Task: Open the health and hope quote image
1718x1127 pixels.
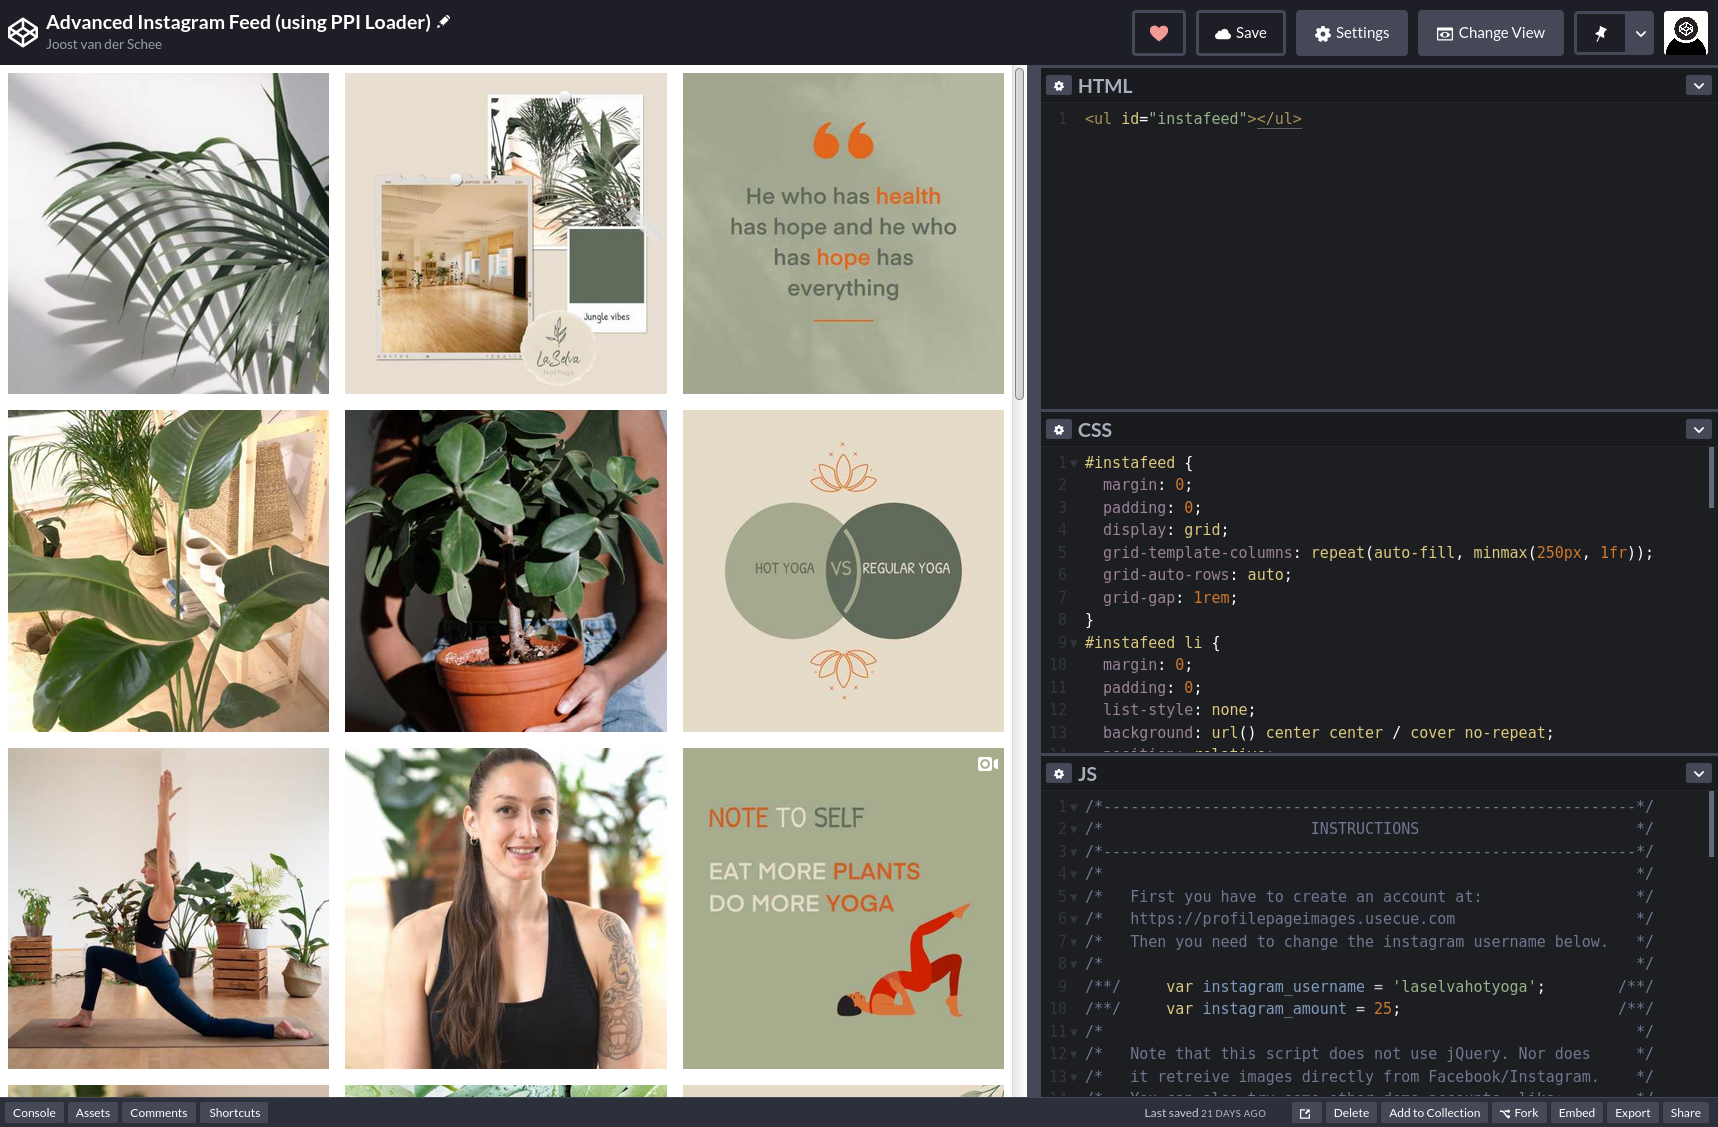Action: click(x=843, y=233)
